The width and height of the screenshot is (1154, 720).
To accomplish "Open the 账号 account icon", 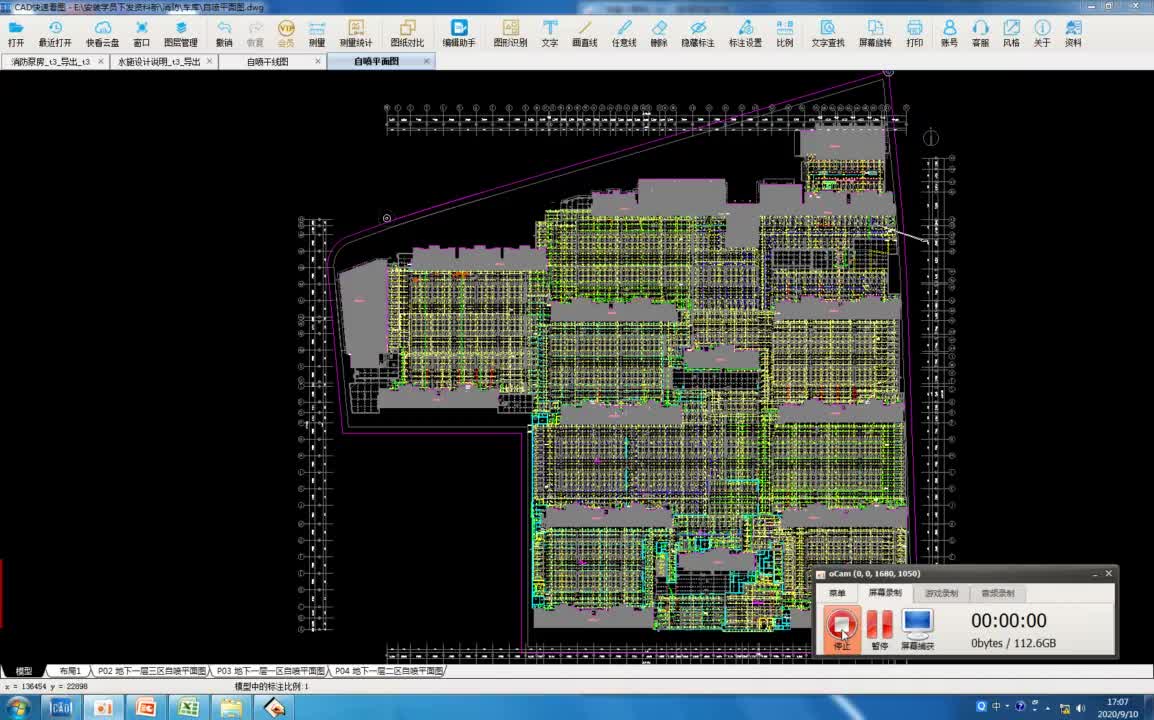I will (x=949, y=34).
